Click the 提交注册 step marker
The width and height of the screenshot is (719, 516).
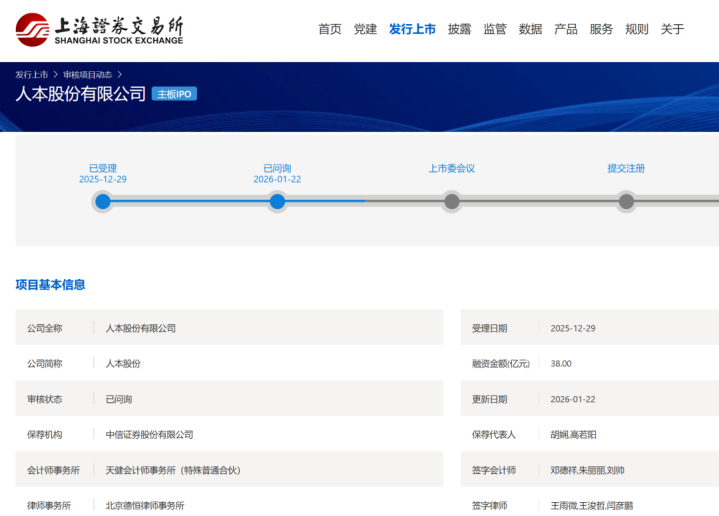[626, 201]
